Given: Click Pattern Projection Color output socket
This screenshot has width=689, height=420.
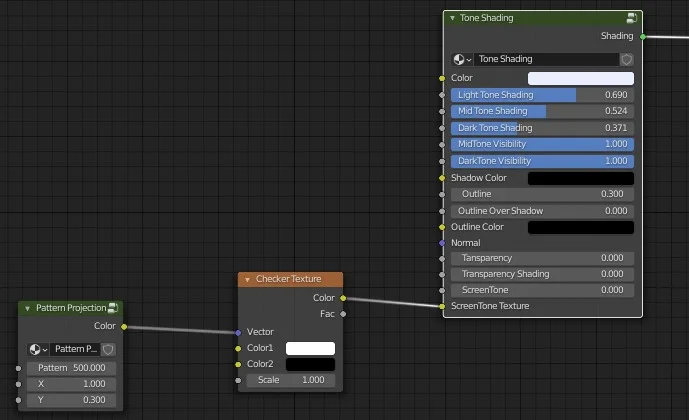Looking at the screenshot, I should 124,326.
